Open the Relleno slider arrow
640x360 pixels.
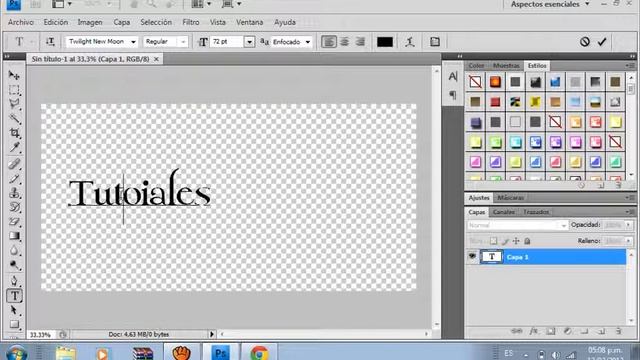628,241
